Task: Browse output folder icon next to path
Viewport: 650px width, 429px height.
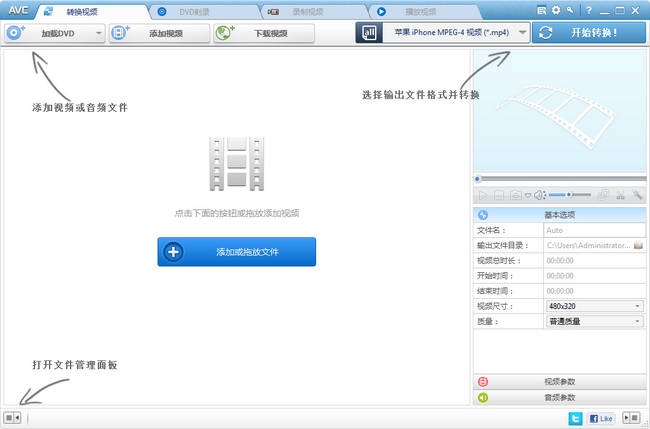Action: (638, 245)
